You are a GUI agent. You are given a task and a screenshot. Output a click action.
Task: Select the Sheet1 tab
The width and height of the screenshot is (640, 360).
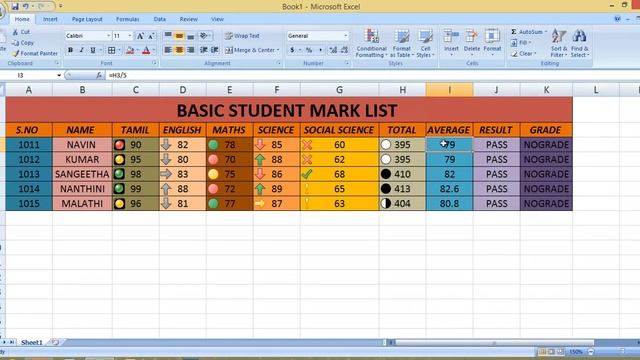coord(32,342)
